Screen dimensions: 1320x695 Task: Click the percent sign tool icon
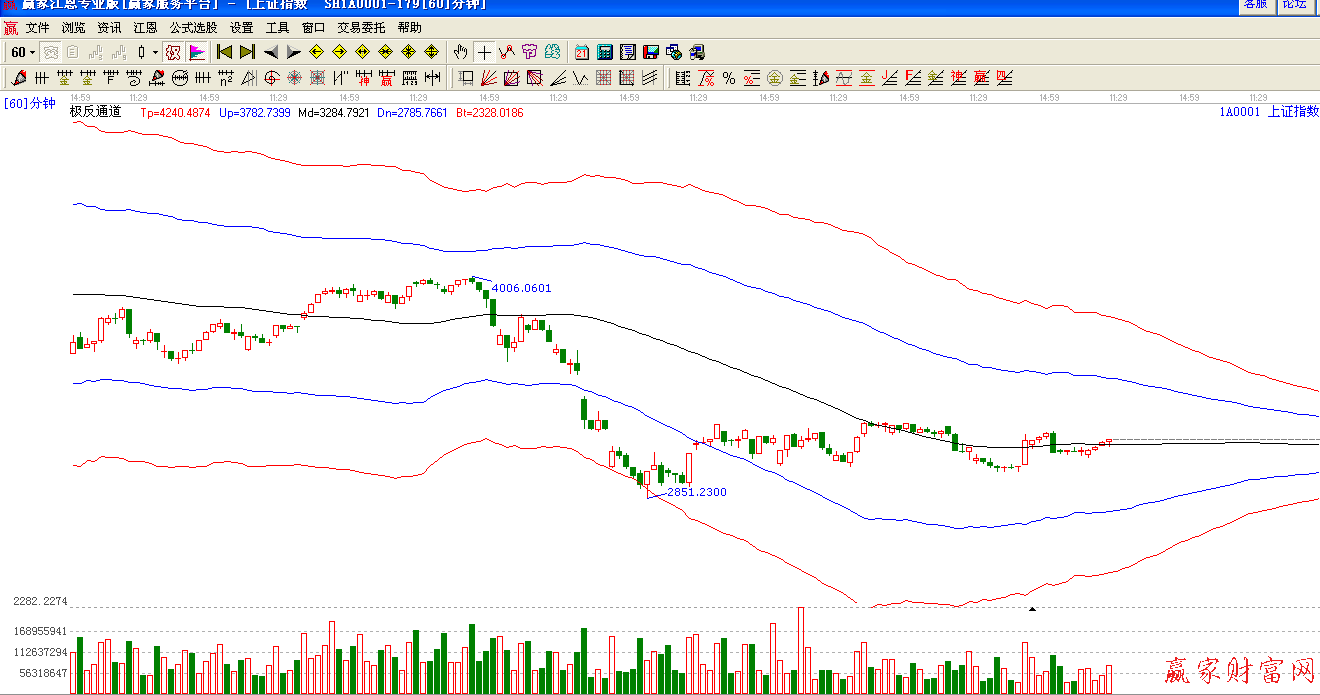[728, 78]
